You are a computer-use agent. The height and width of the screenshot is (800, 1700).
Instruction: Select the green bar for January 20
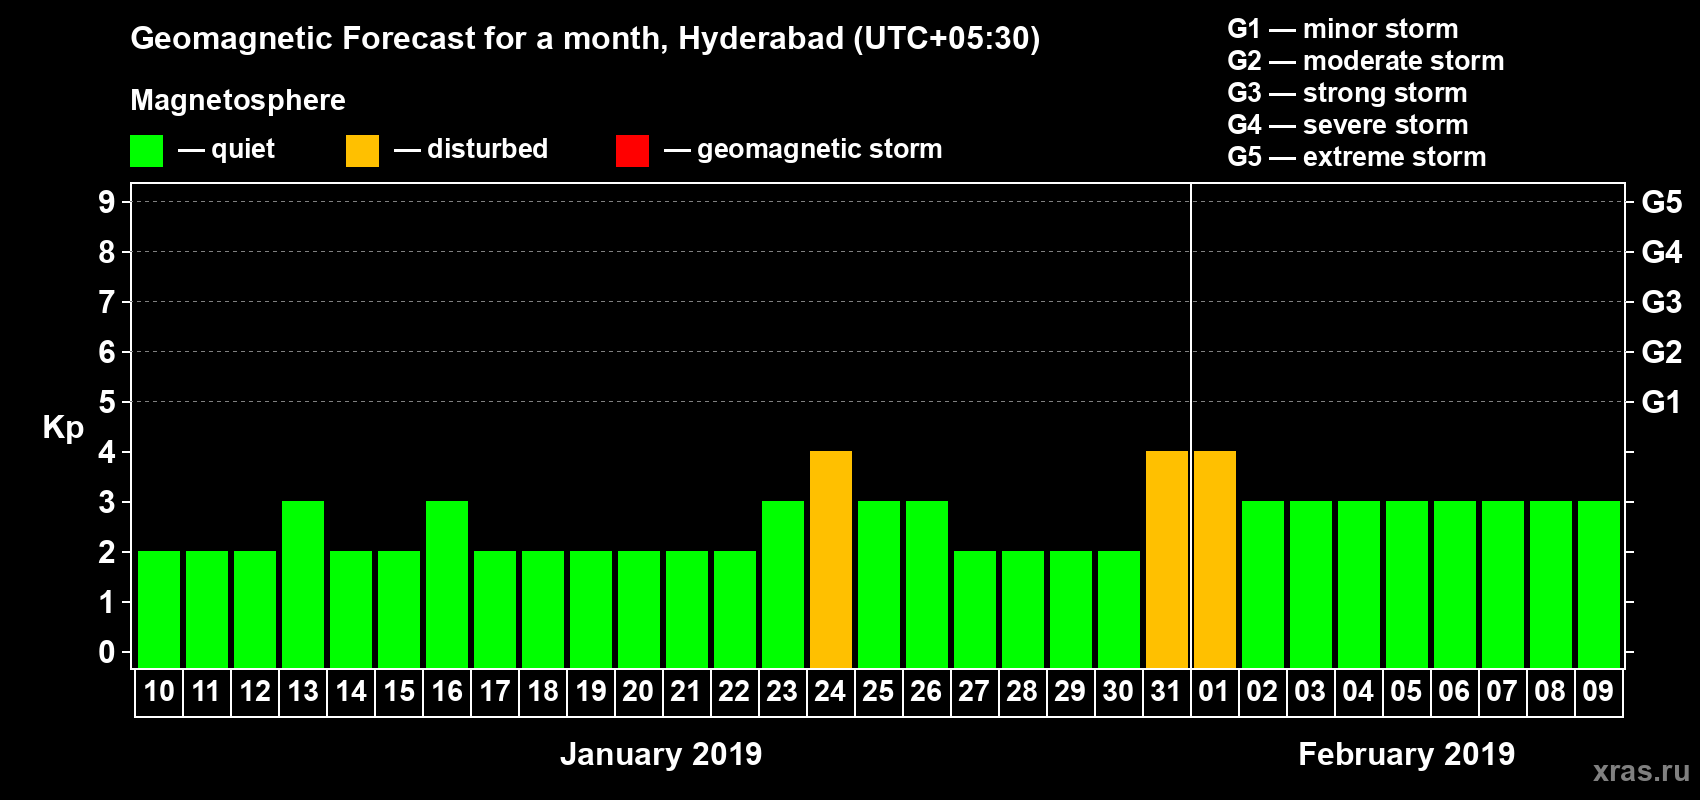pos(639,610)
